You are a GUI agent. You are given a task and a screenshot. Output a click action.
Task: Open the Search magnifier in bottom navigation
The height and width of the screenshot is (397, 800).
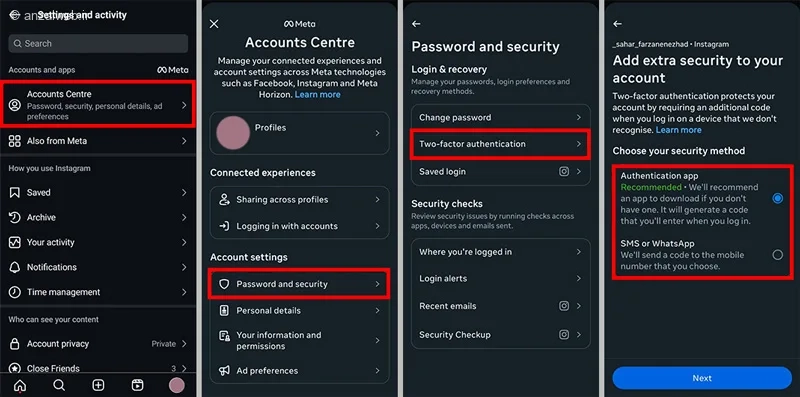(59, 385)
